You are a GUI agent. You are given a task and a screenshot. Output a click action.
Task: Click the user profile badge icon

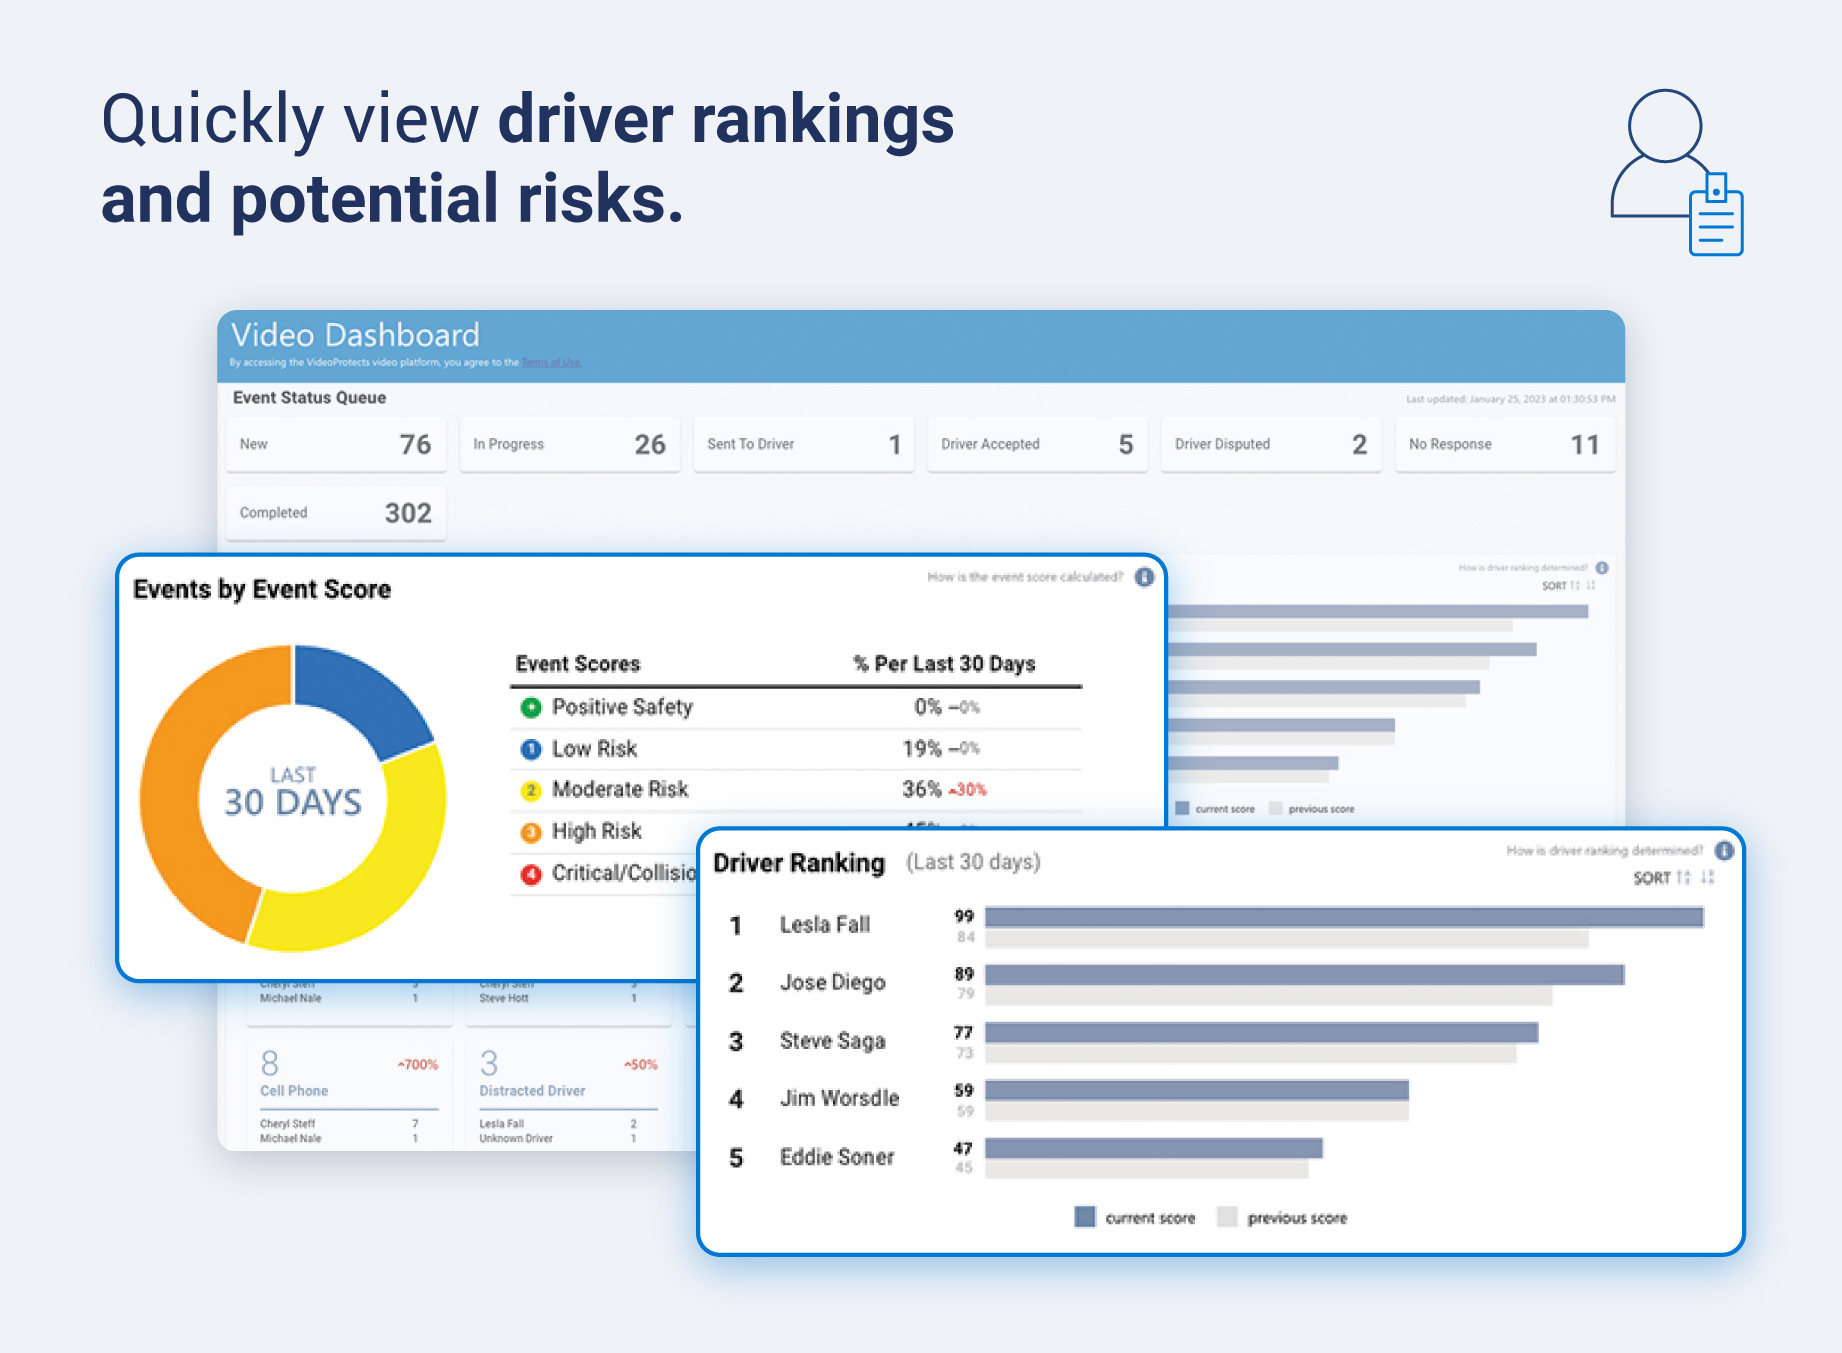[x=1677, y=172]
